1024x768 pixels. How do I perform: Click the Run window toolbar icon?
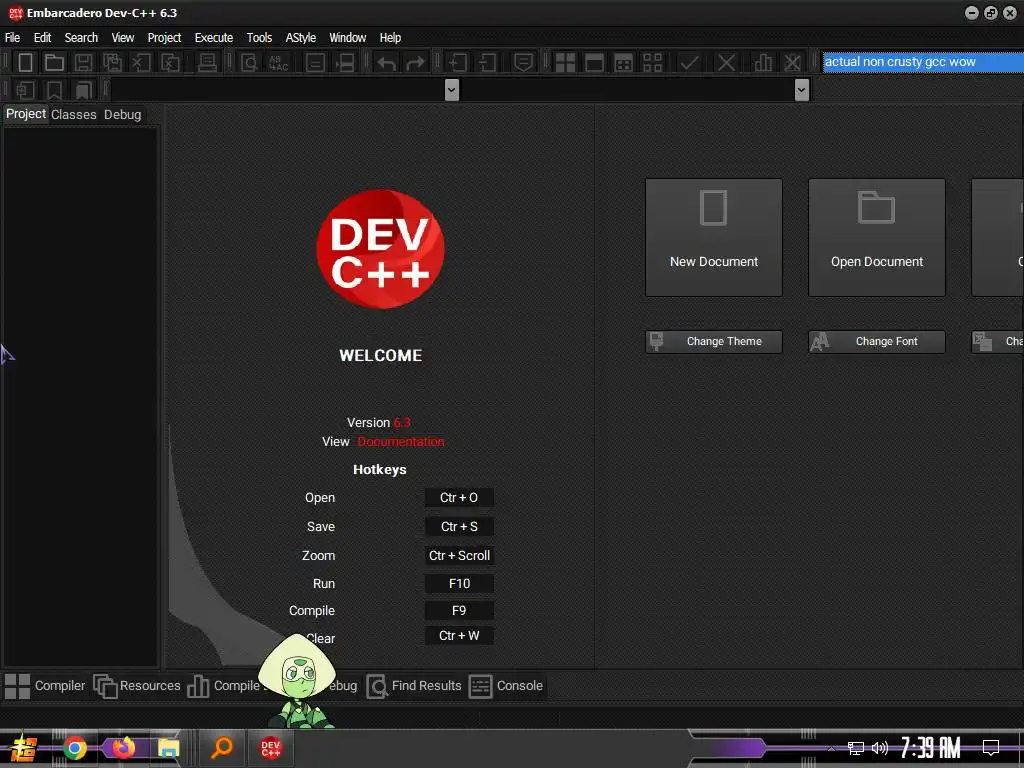click(594, 63)
